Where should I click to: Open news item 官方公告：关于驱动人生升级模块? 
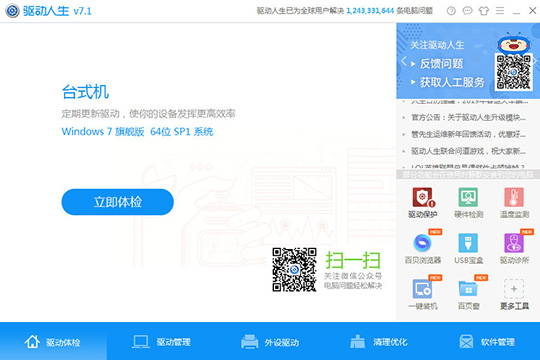(x=468, y=117)
